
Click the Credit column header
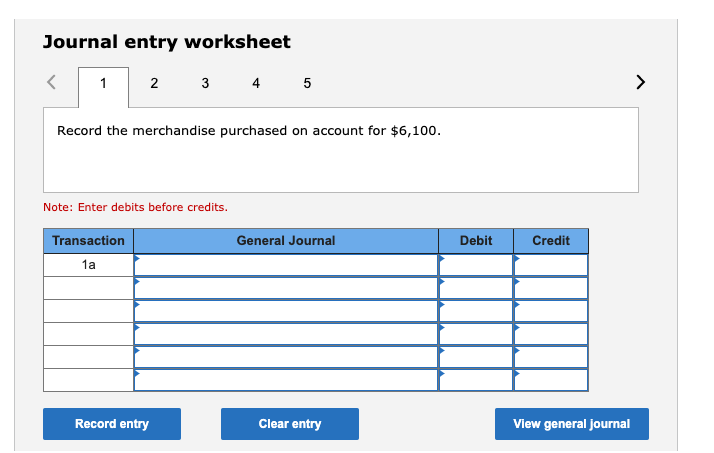click(551, 241)
